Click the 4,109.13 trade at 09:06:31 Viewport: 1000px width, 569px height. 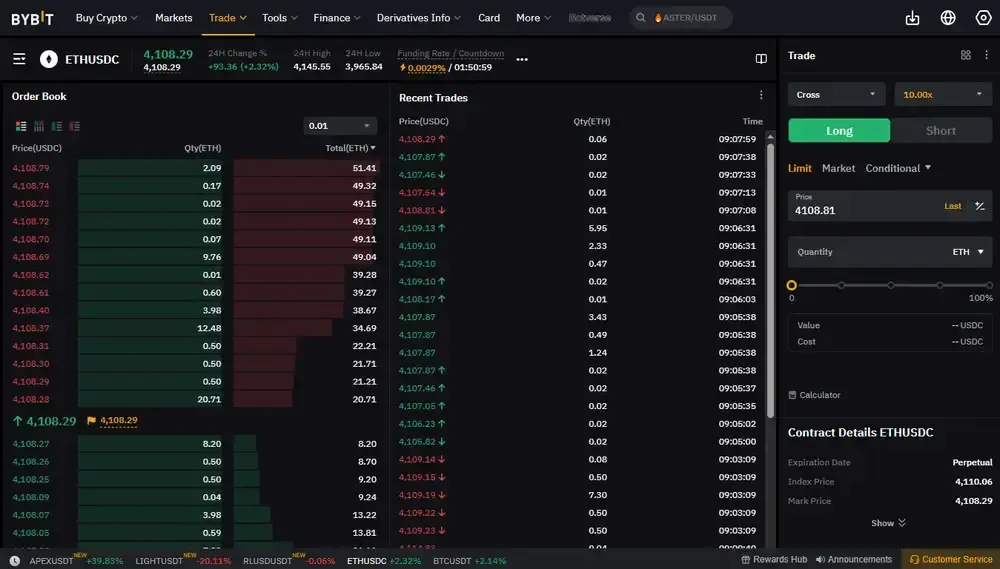580,228
